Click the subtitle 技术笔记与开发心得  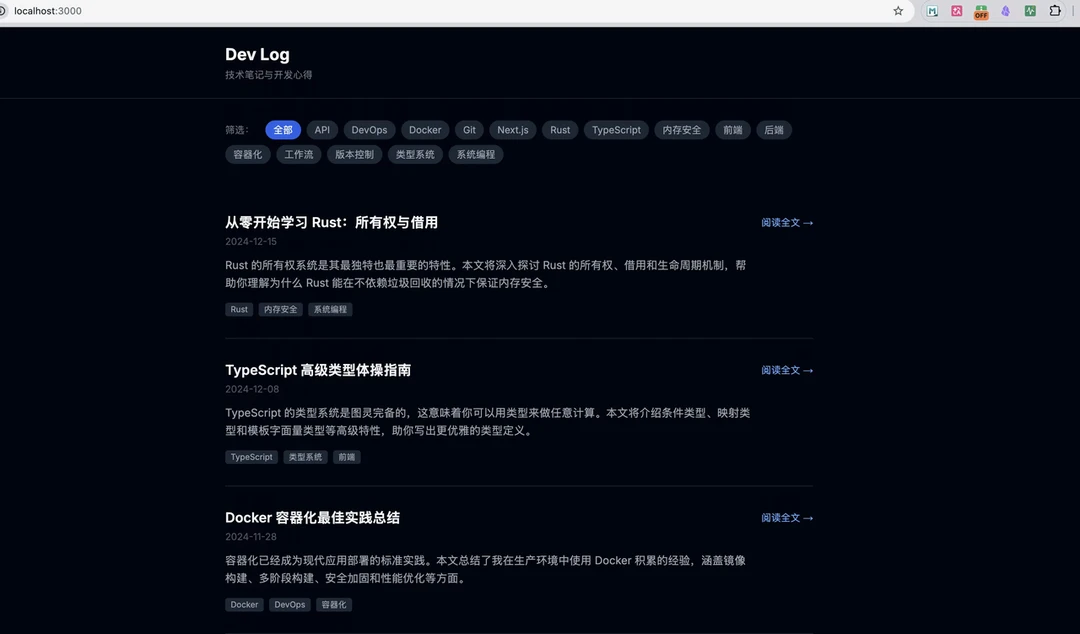coord(269,74)
